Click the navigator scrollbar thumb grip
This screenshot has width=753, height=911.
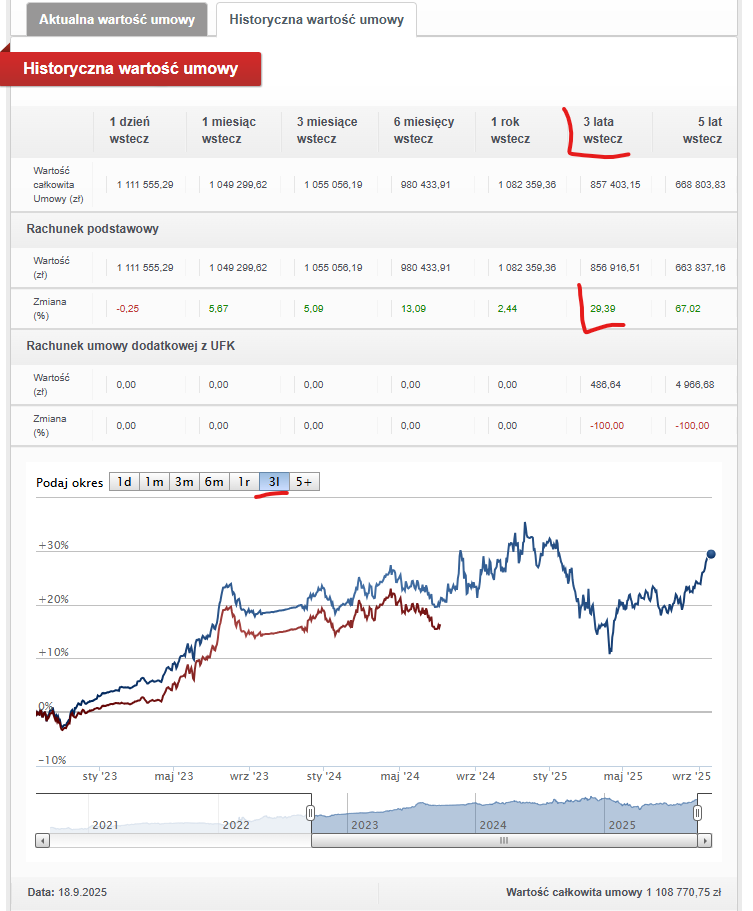coord(504,841)
